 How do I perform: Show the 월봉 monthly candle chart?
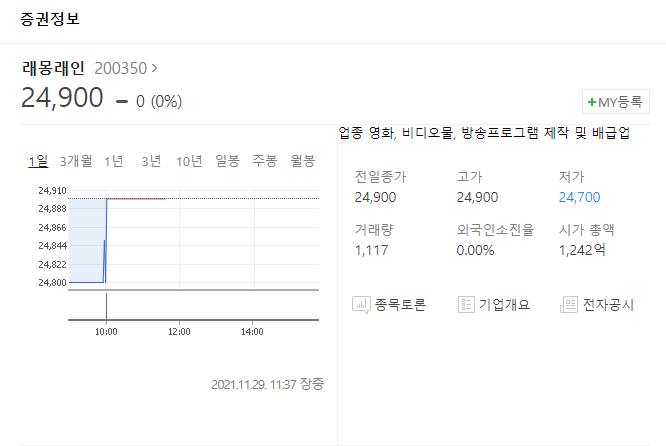[302, 161]
